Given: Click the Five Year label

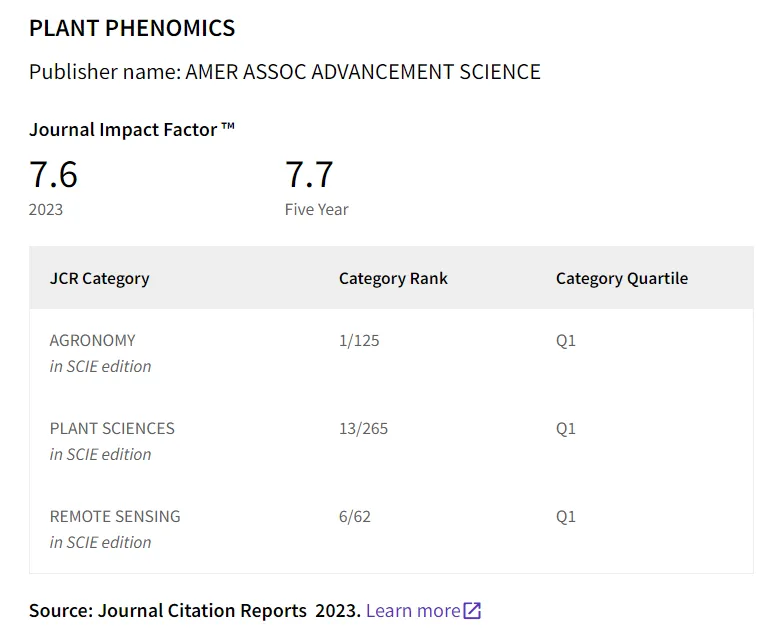Looking at the screenshot, I should coord(316,210).
